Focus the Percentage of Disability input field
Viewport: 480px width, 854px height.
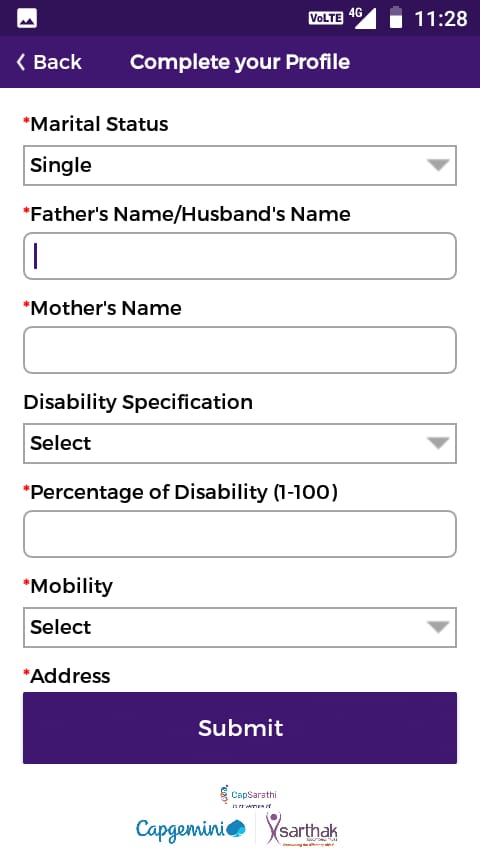pos(240,534)
